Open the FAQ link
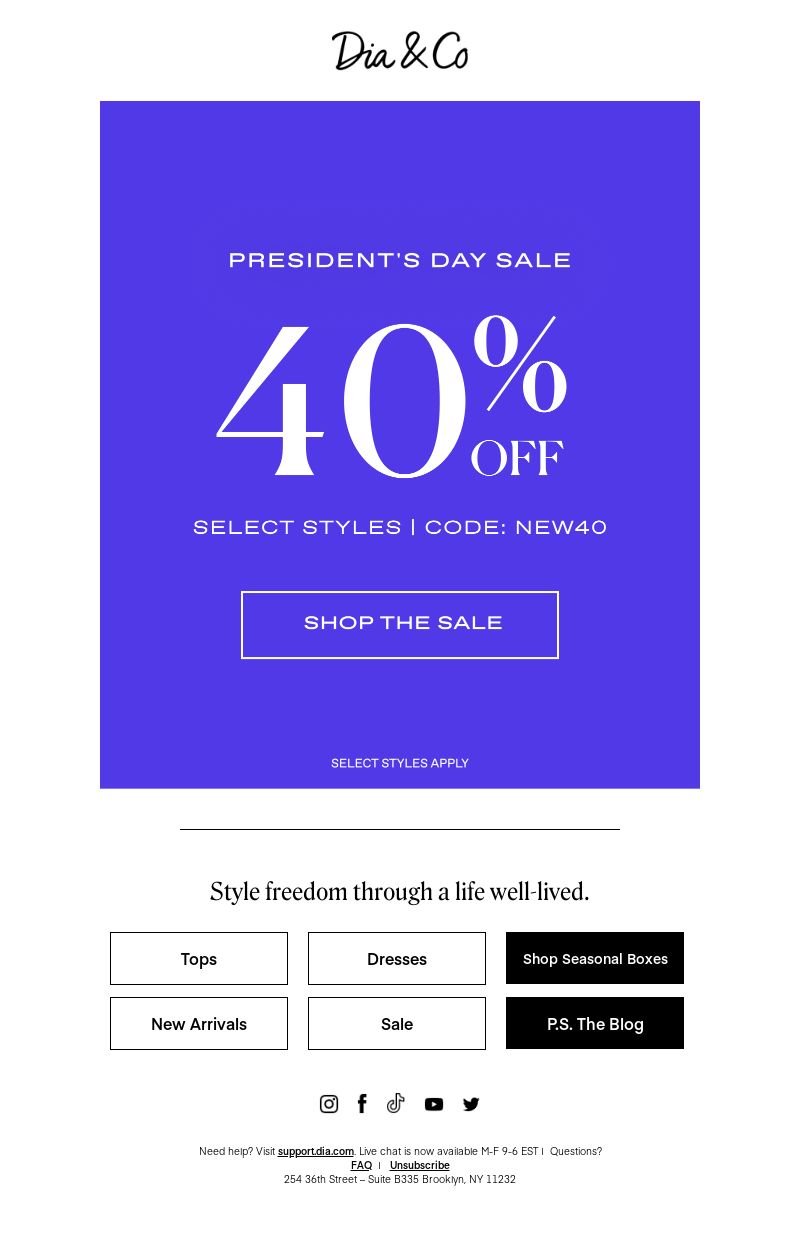 tap(361, 1165)
